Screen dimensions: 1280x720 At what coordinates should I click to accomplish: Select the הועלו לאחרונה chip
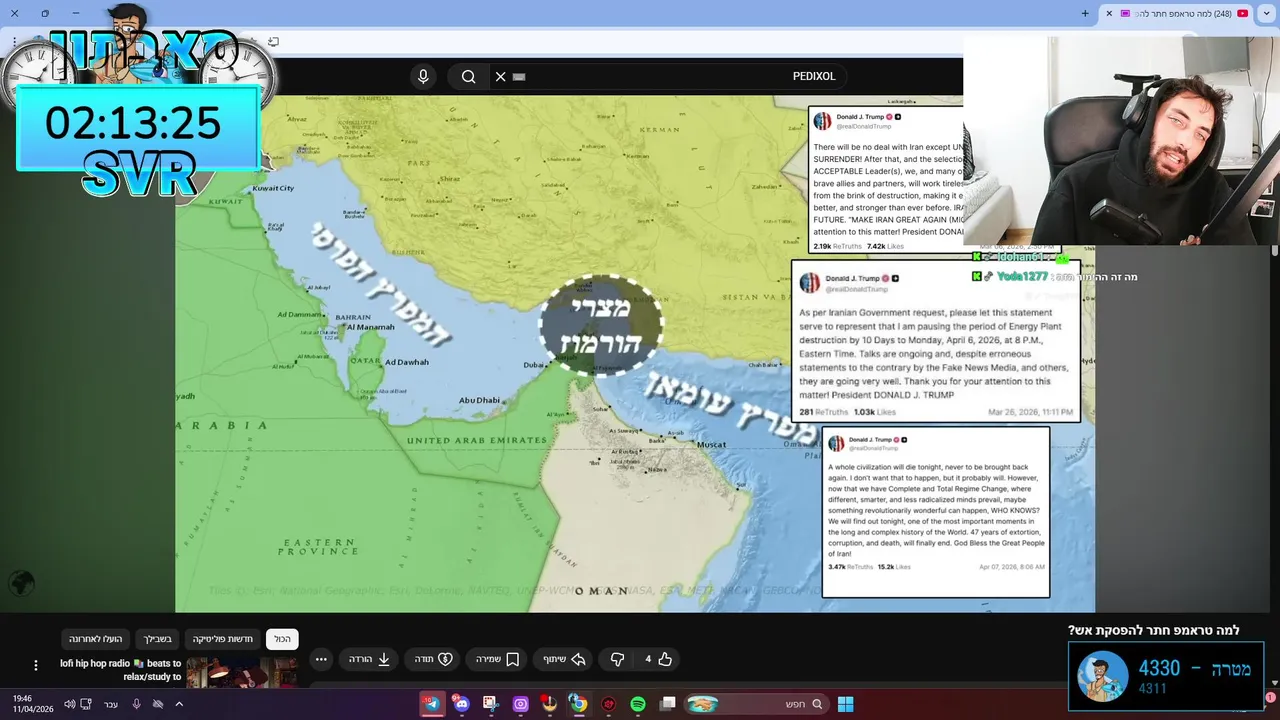click(x=96, y=639)
